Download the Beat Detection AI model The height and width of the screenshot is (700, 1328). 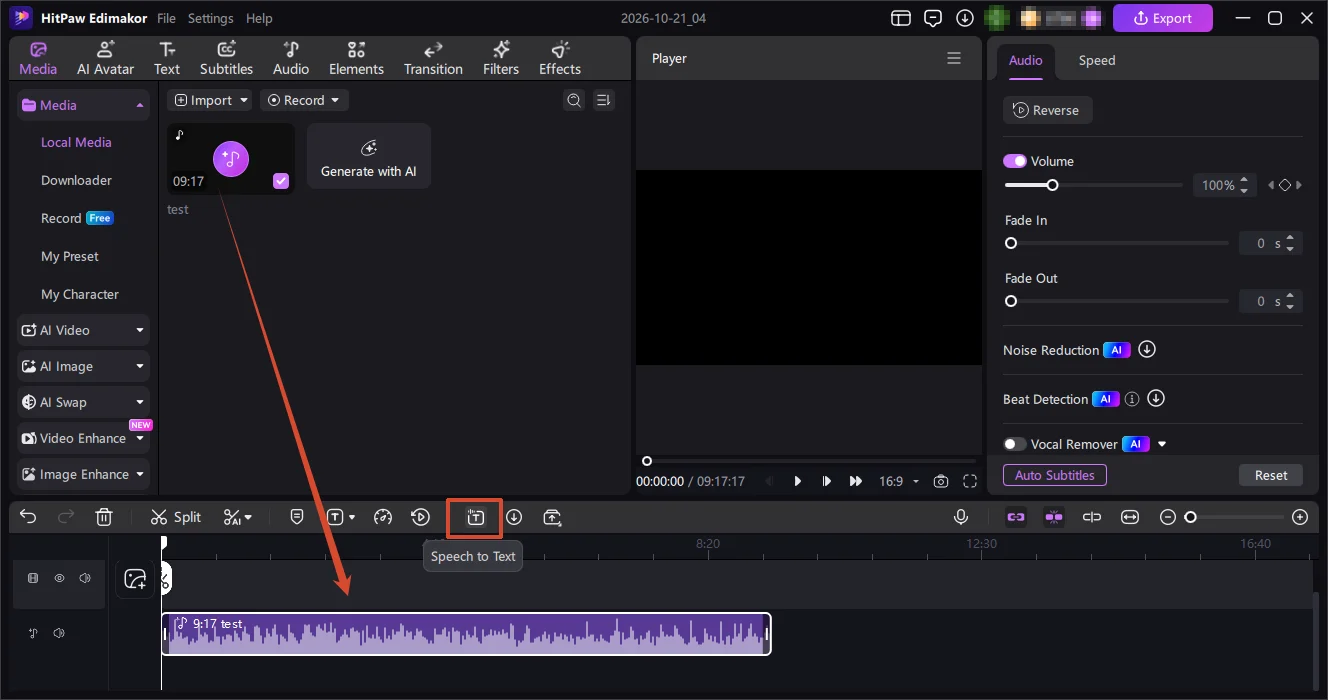pyautogui.click(x=1157, y=399)
